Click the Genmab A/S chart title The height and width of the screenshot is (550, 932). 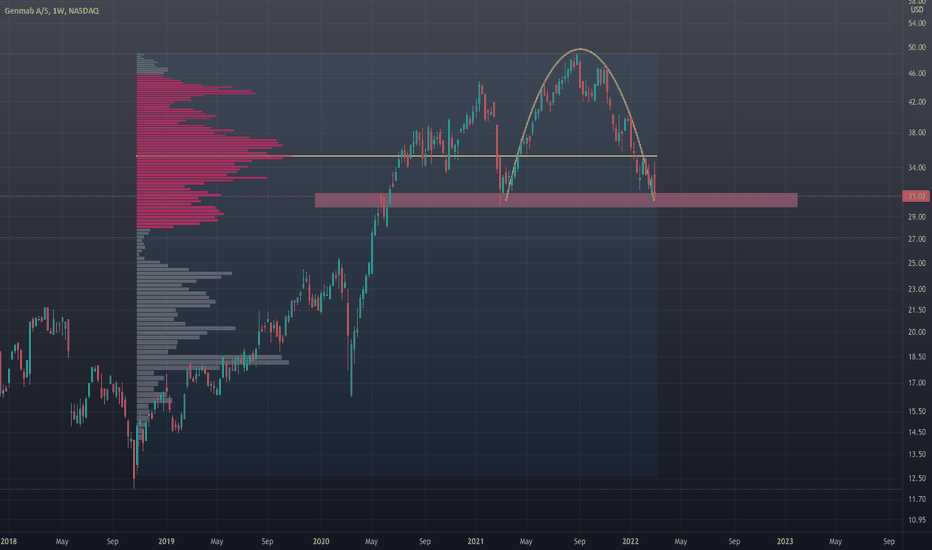tap(52, 11)
